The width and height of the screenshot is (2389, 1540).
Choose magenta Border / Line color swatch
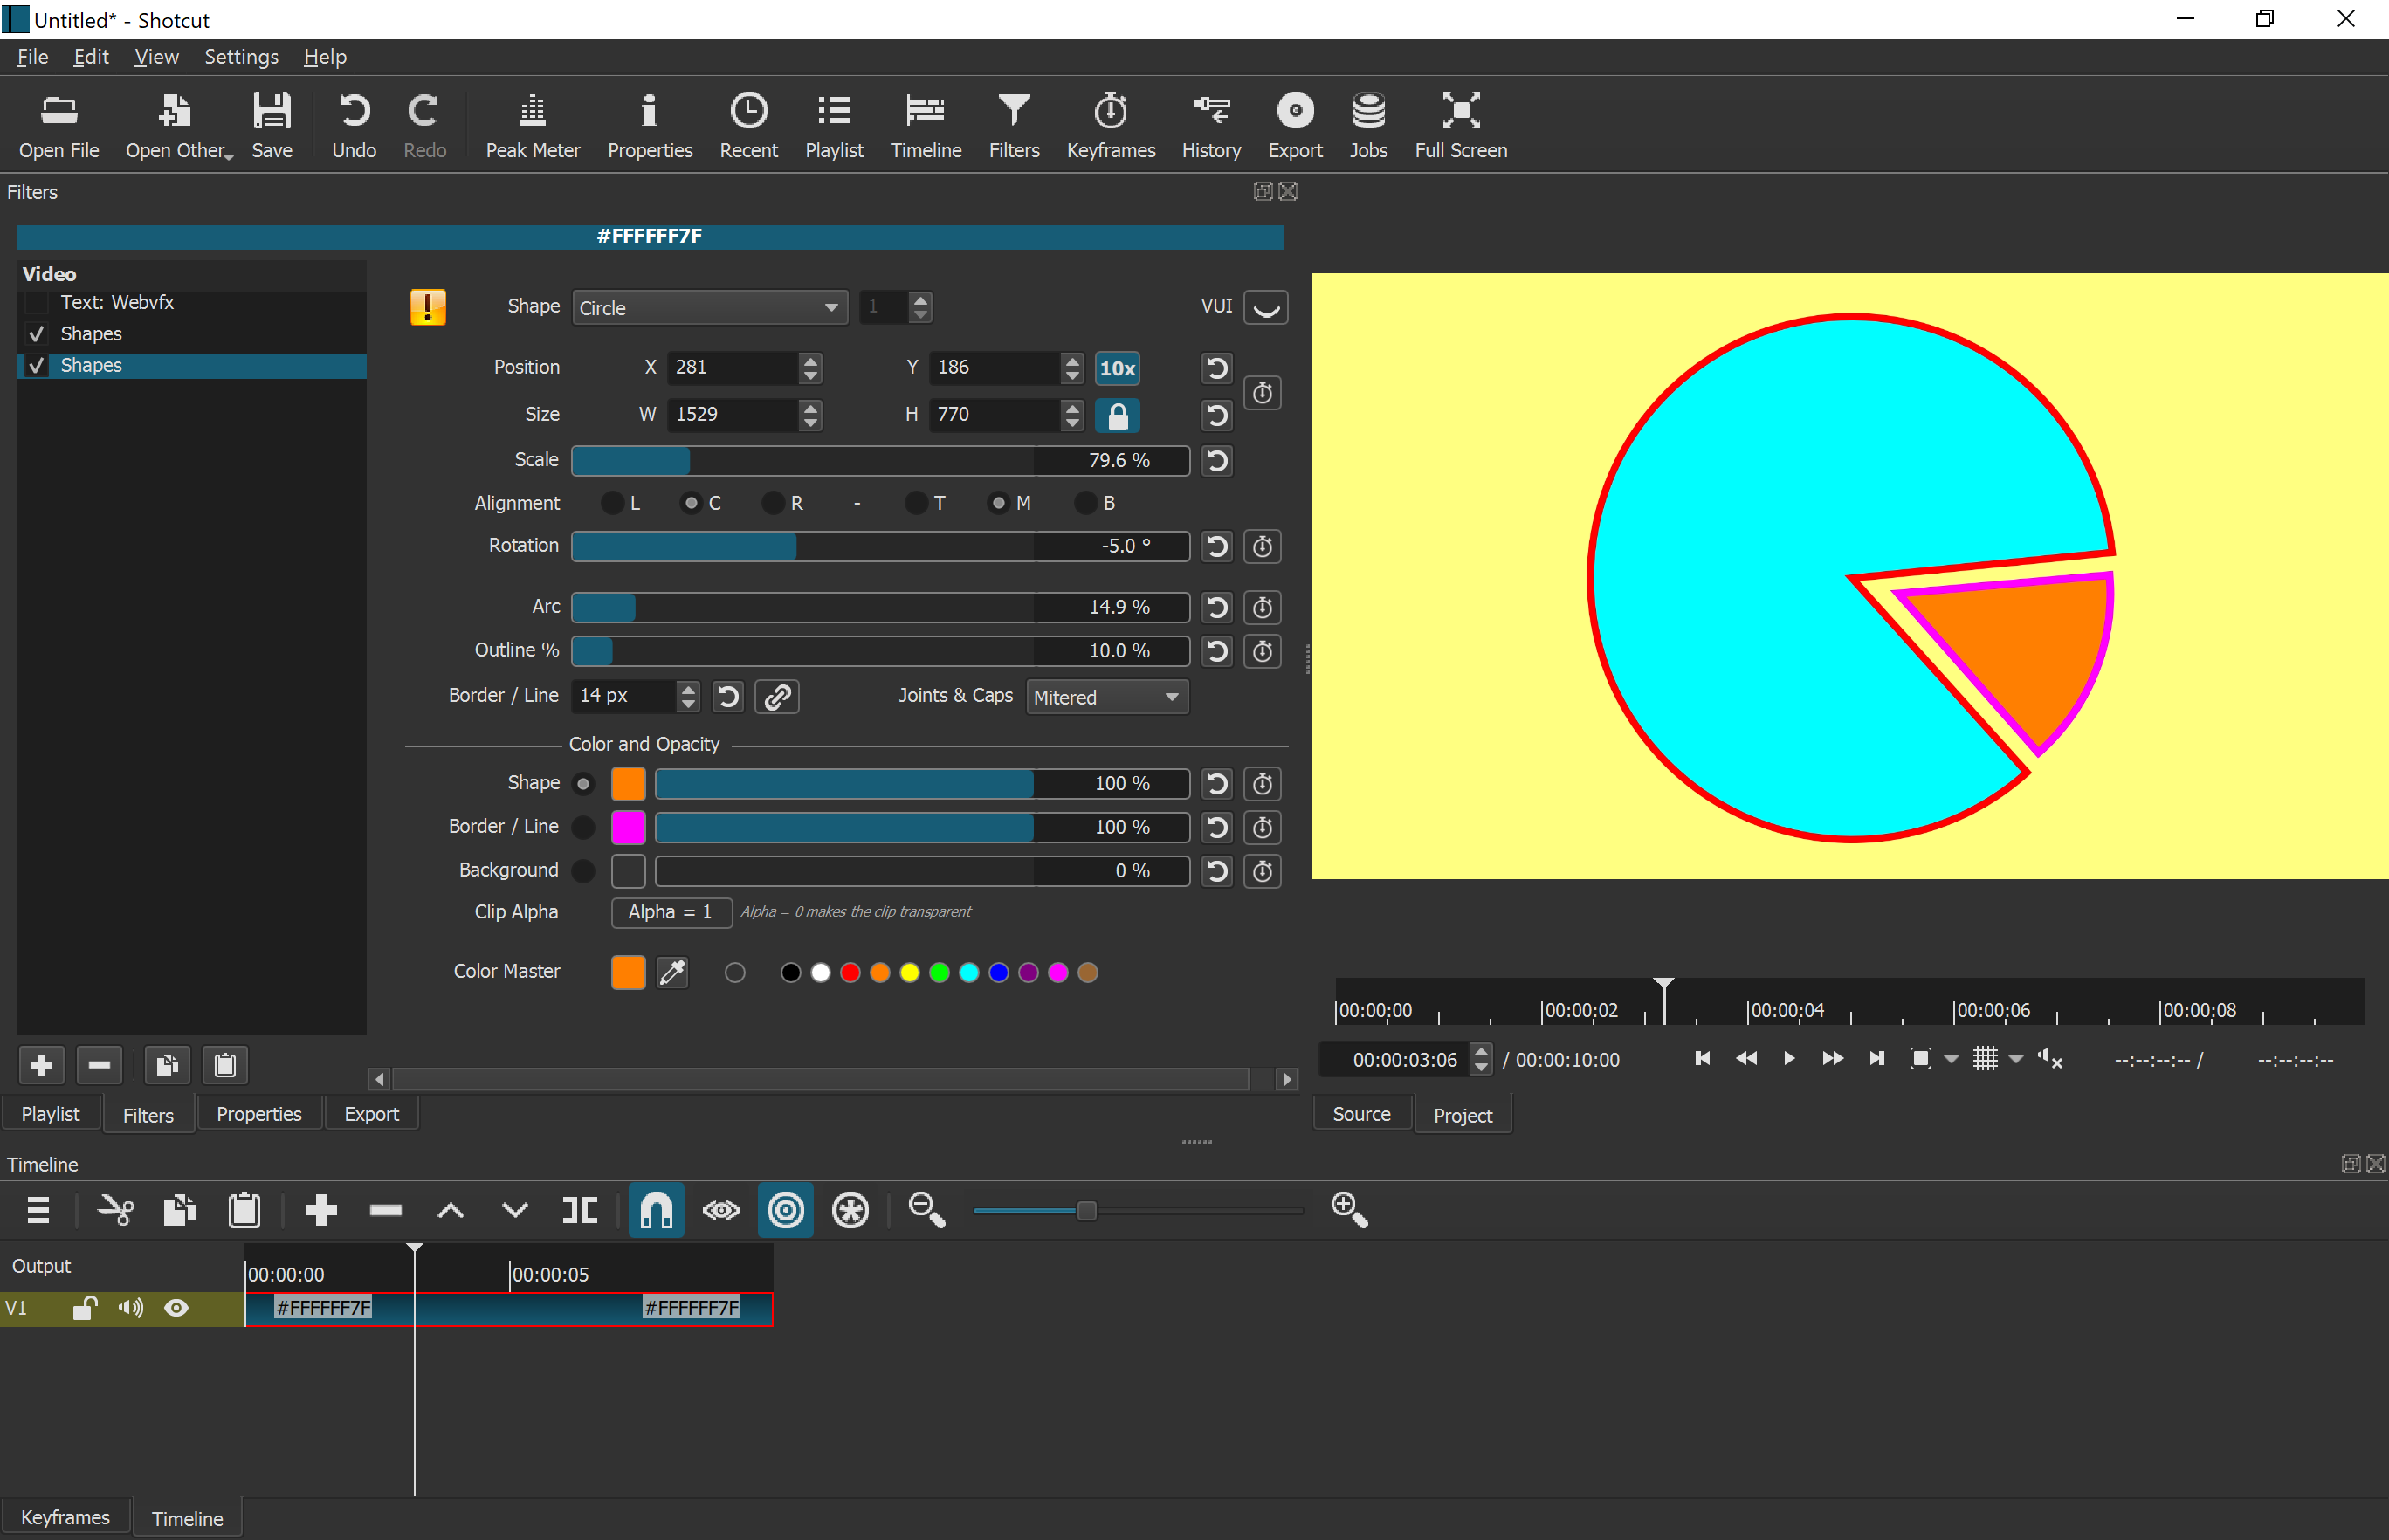628,827
